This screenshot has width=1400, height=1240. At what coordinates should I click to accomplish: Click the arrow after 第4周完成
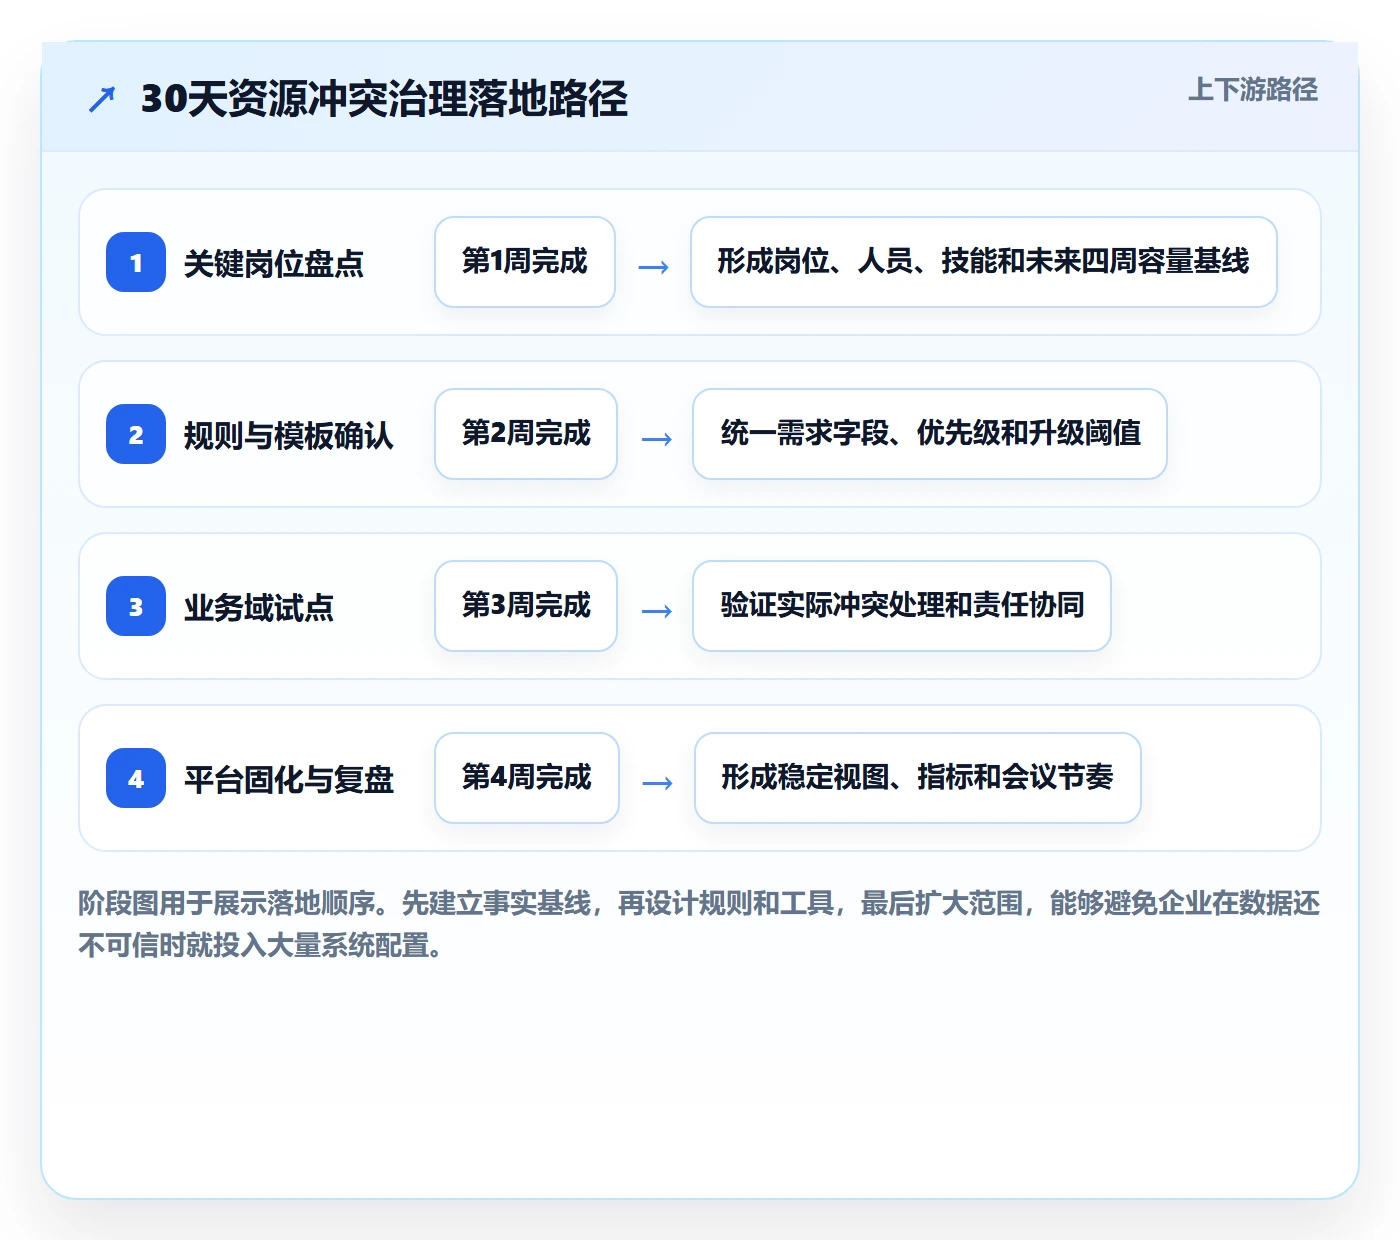(x=657, y=782)
